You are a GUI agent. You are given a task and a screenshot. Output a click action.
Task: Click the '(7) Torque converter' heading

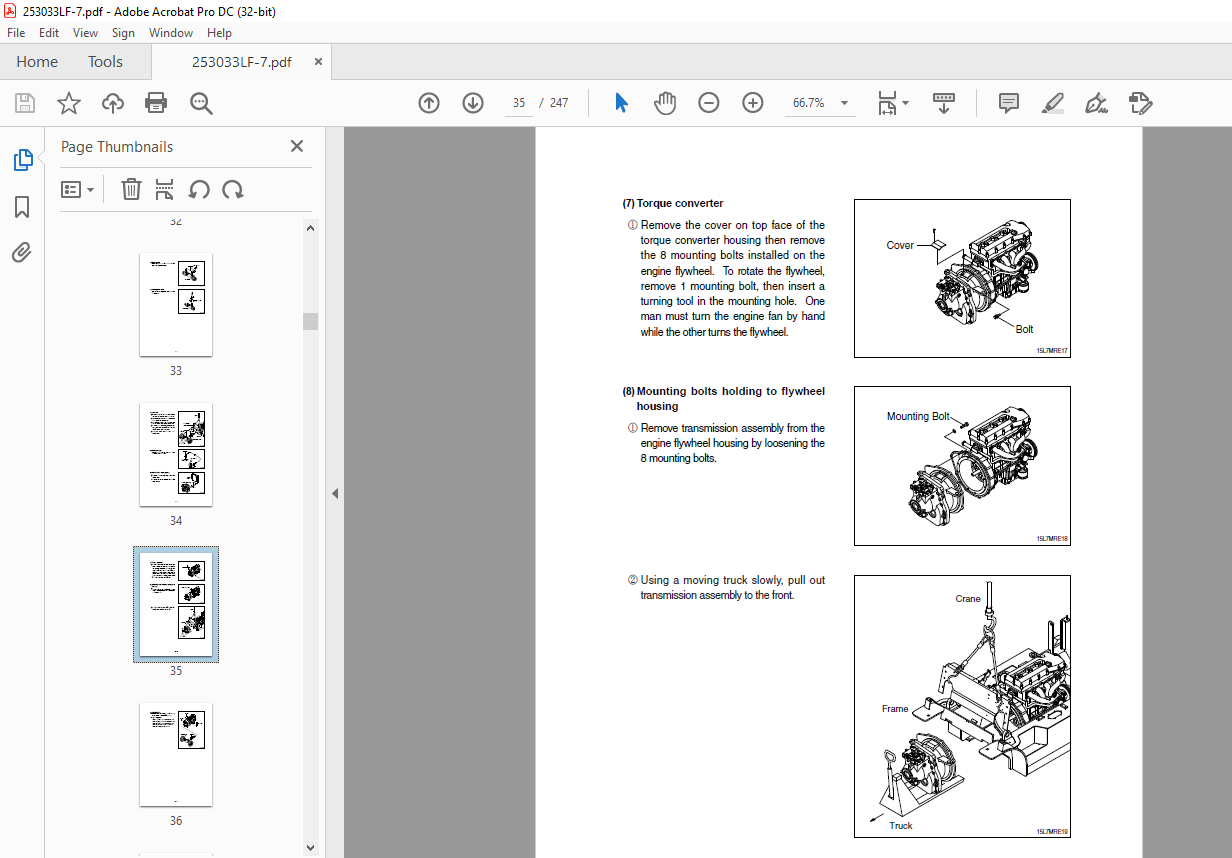[673, 203]
